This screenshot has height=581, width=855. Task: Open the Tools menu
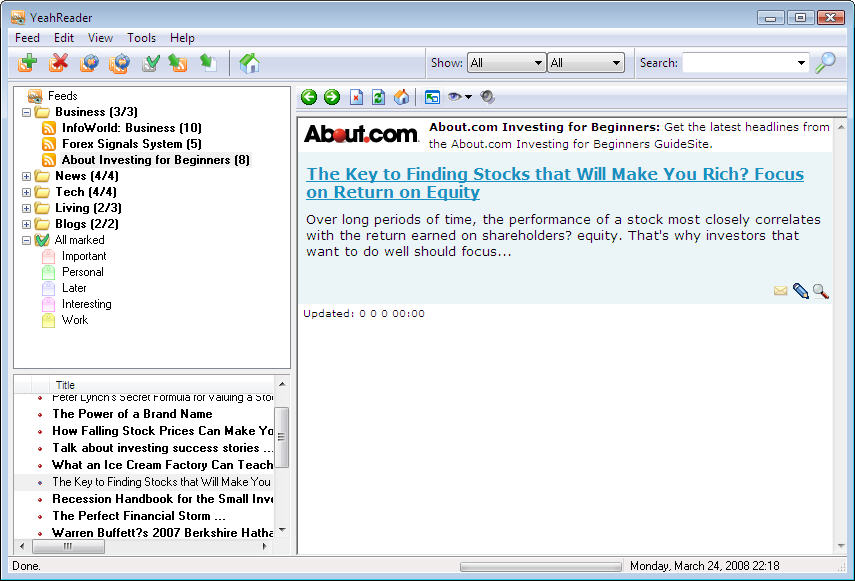point(142,38)
